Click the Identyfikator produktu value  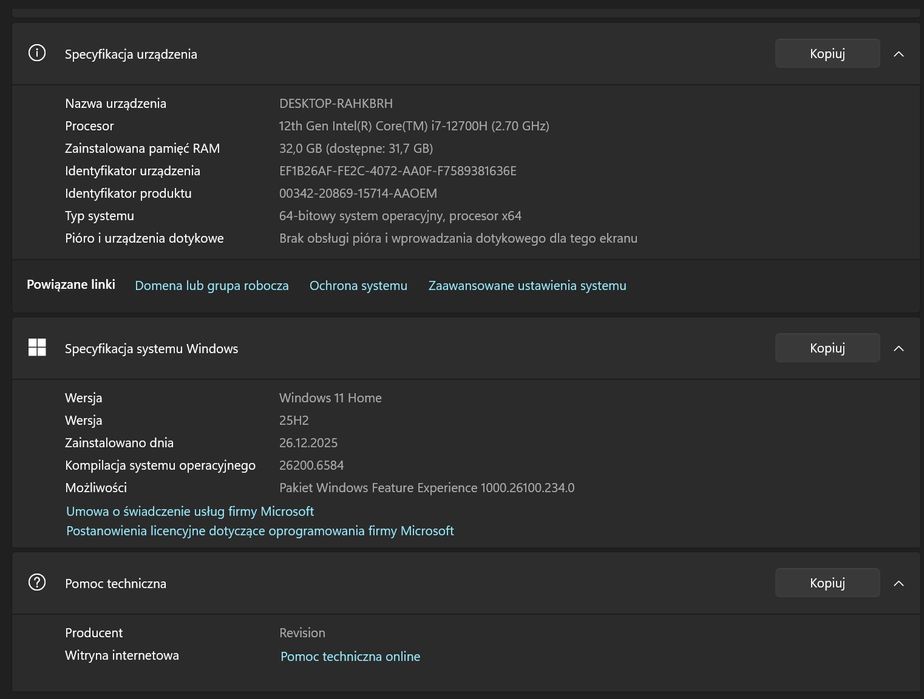coord(358,194)
